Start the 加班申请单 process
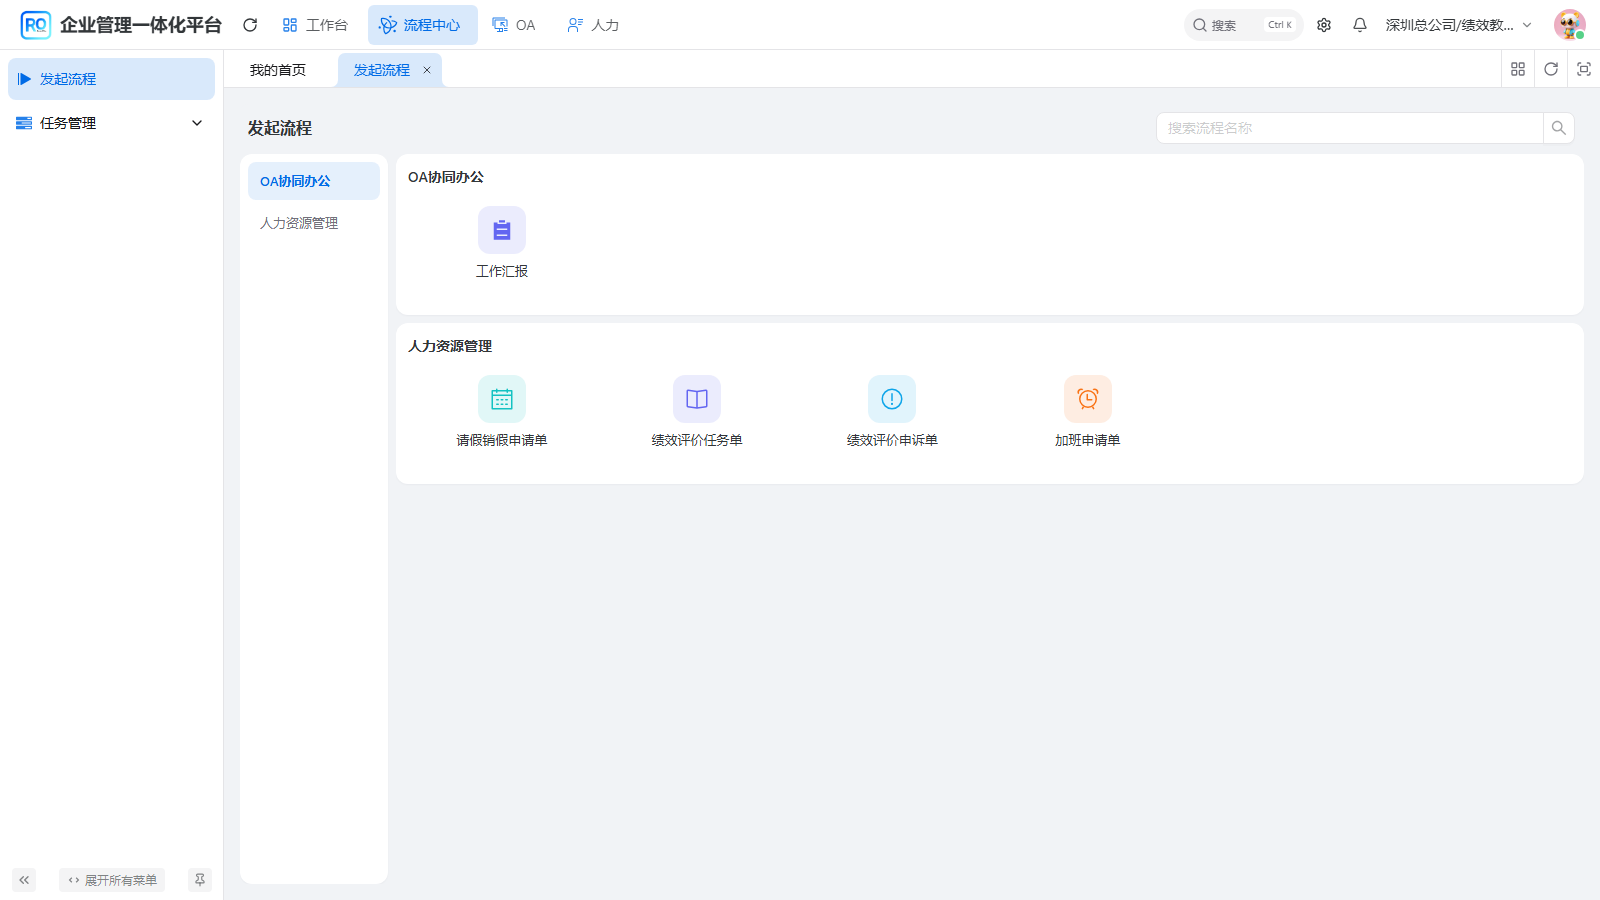 coord(1088,399)
